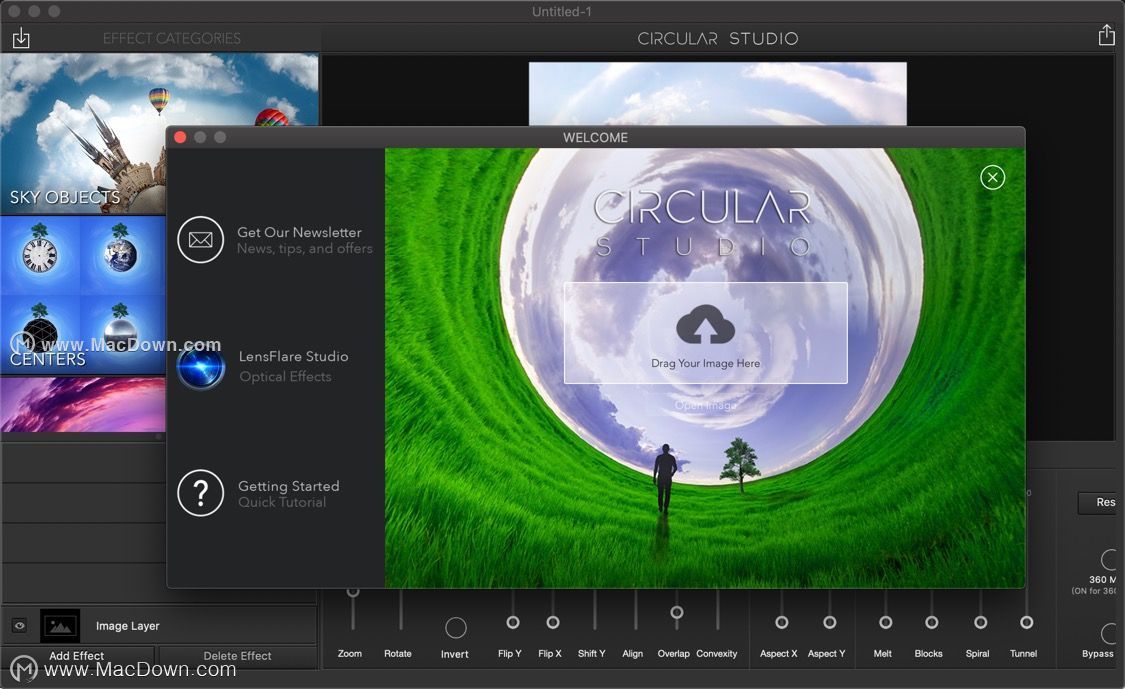Screen dimensions: 1125x689
Task: Click the Aspect X slider knob
Action: [781, 622]
